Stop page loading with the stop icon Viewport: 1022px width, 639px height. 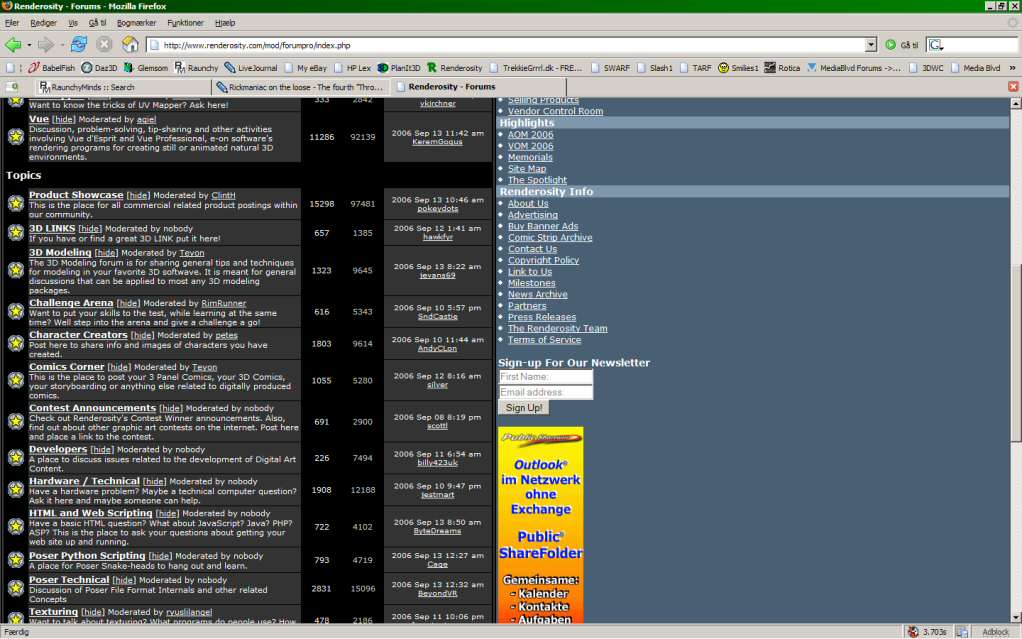coord(104,45)
